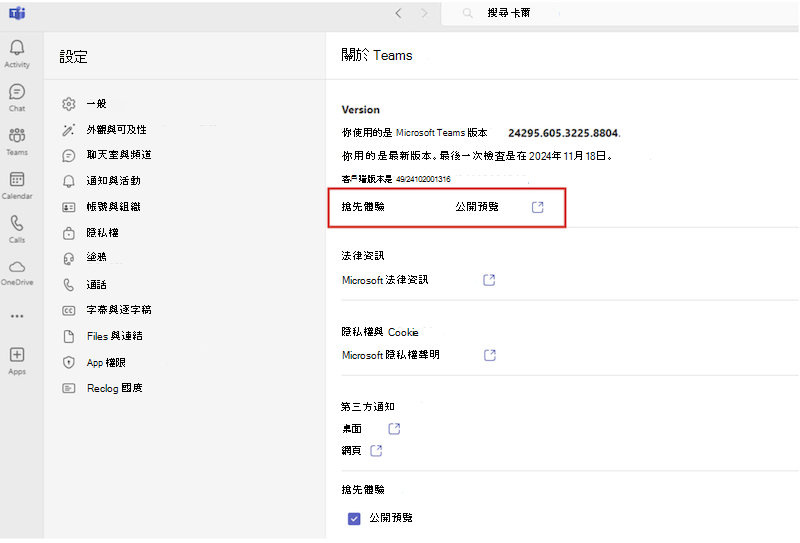Image resolution: width=800 pixels, height=543 pixels.
Task: Go forward with the right arrow
Action: pyautogui.click(x=424, y=13)
